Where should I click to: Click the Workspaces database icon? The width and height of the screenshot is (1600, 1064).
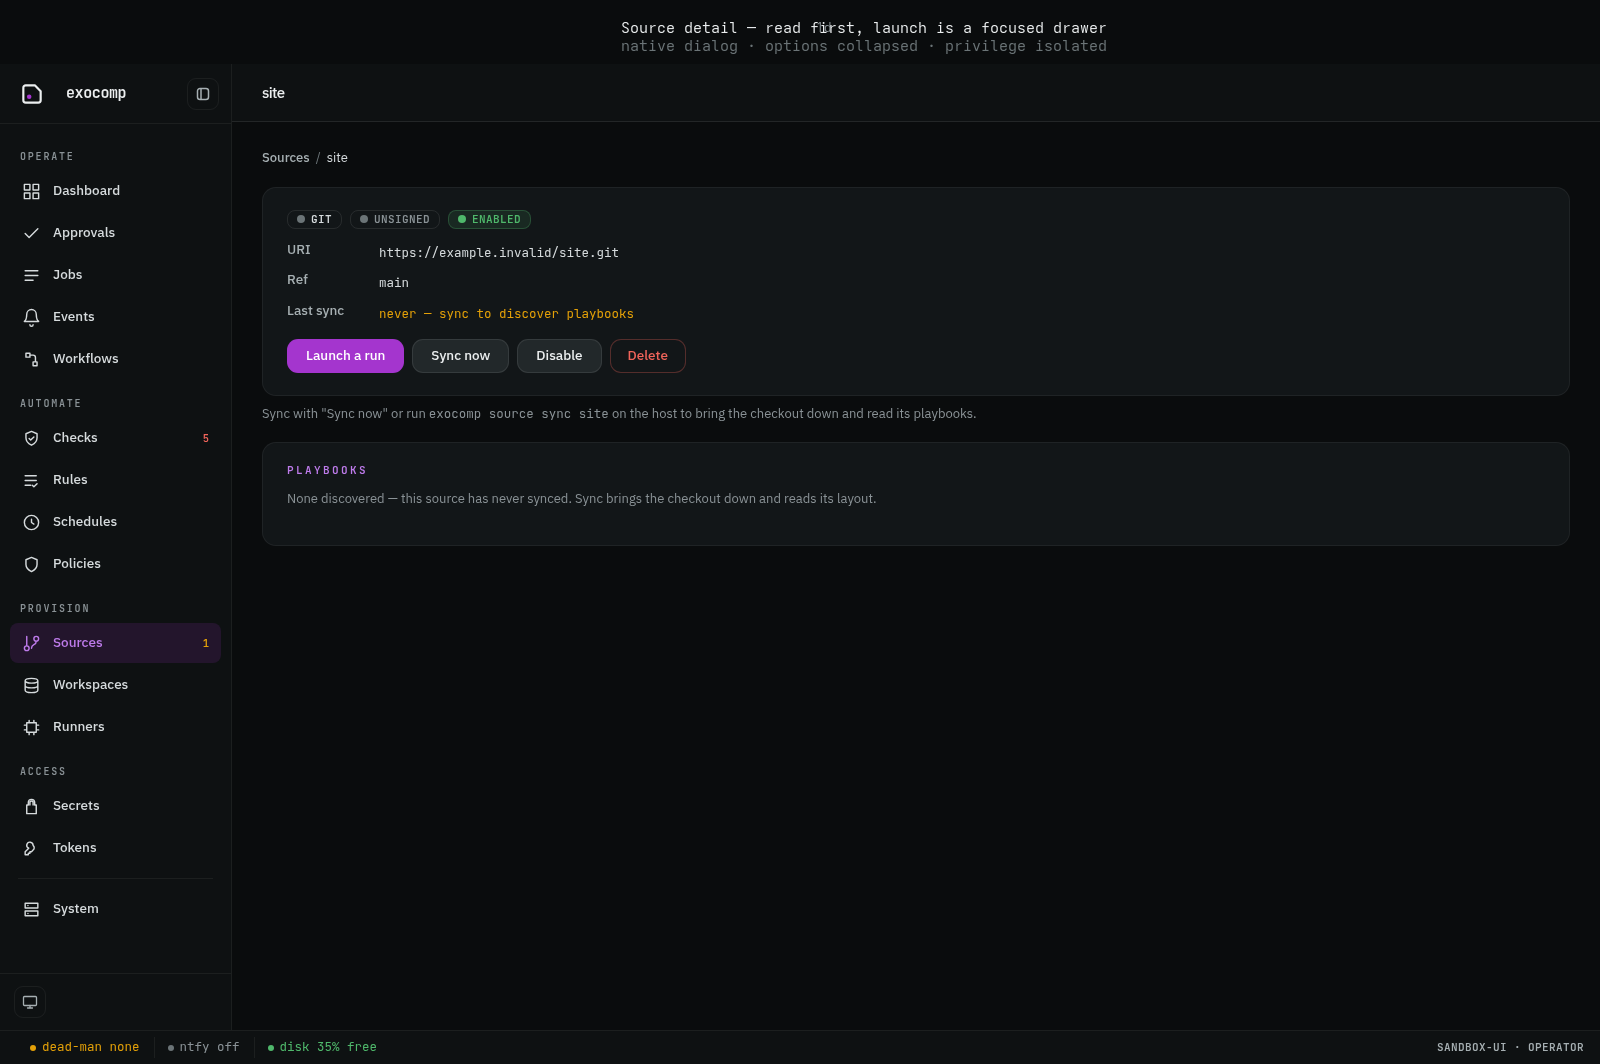[31, 685]
